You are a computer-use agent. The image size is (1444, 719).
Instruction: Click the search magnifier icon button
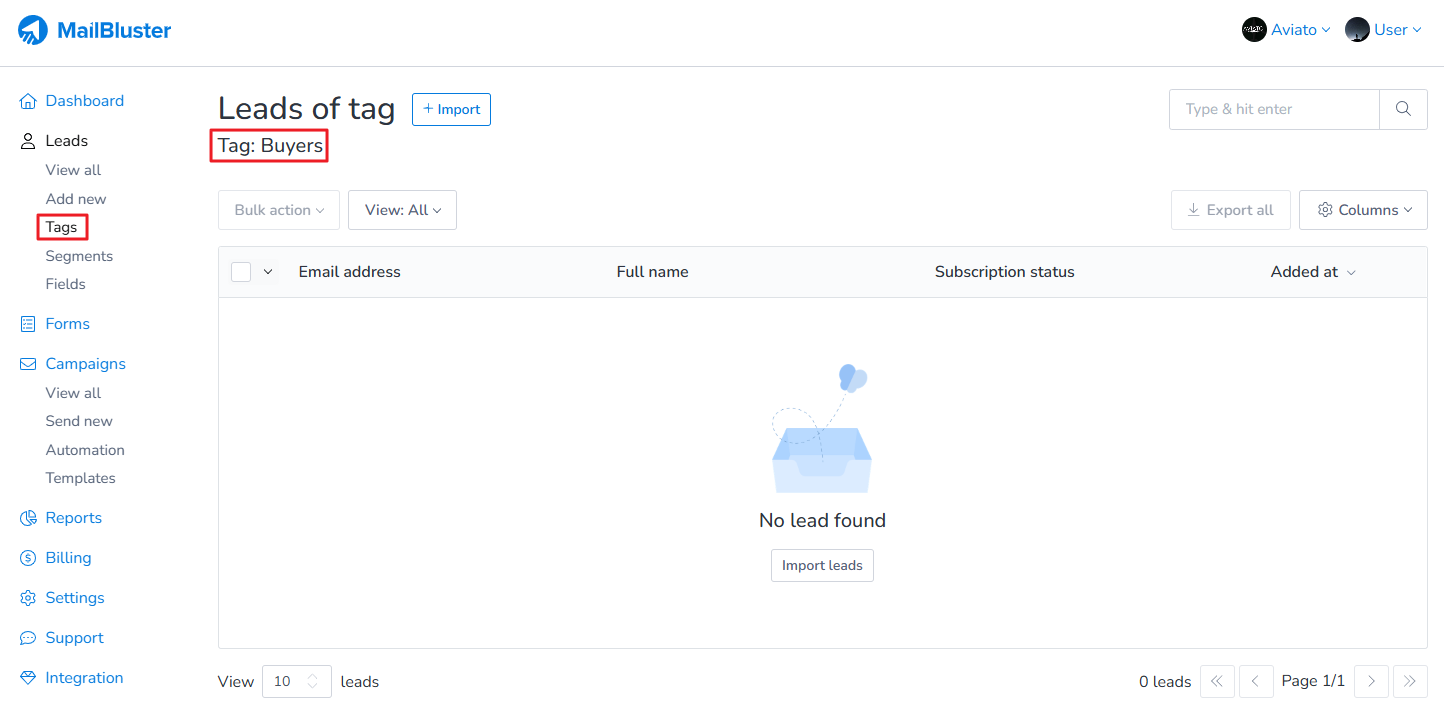tap(1403, 109)
